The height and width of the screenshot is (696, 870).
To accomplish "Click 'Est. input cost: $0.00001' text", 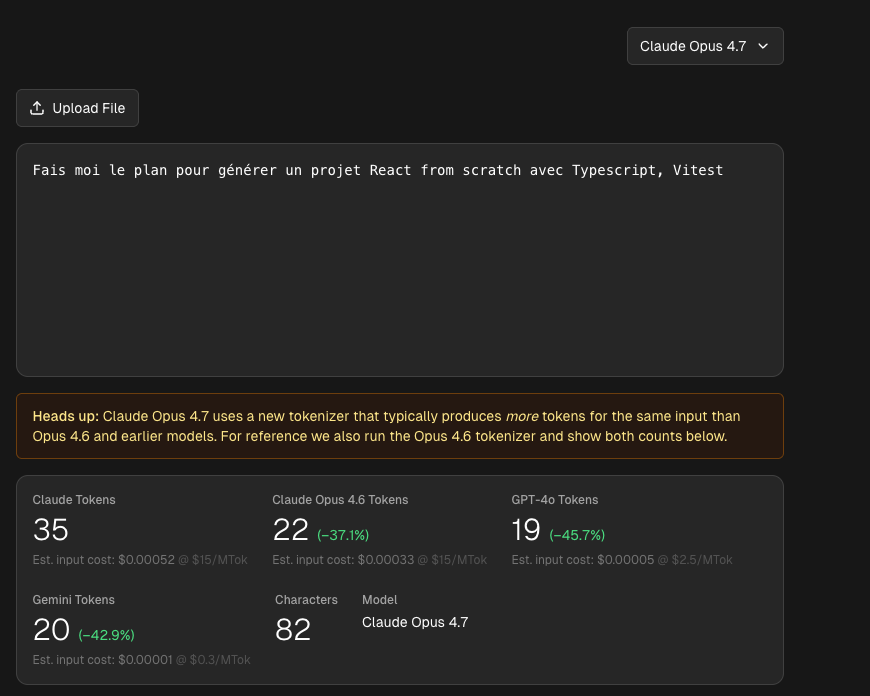I will click(103, 659).
